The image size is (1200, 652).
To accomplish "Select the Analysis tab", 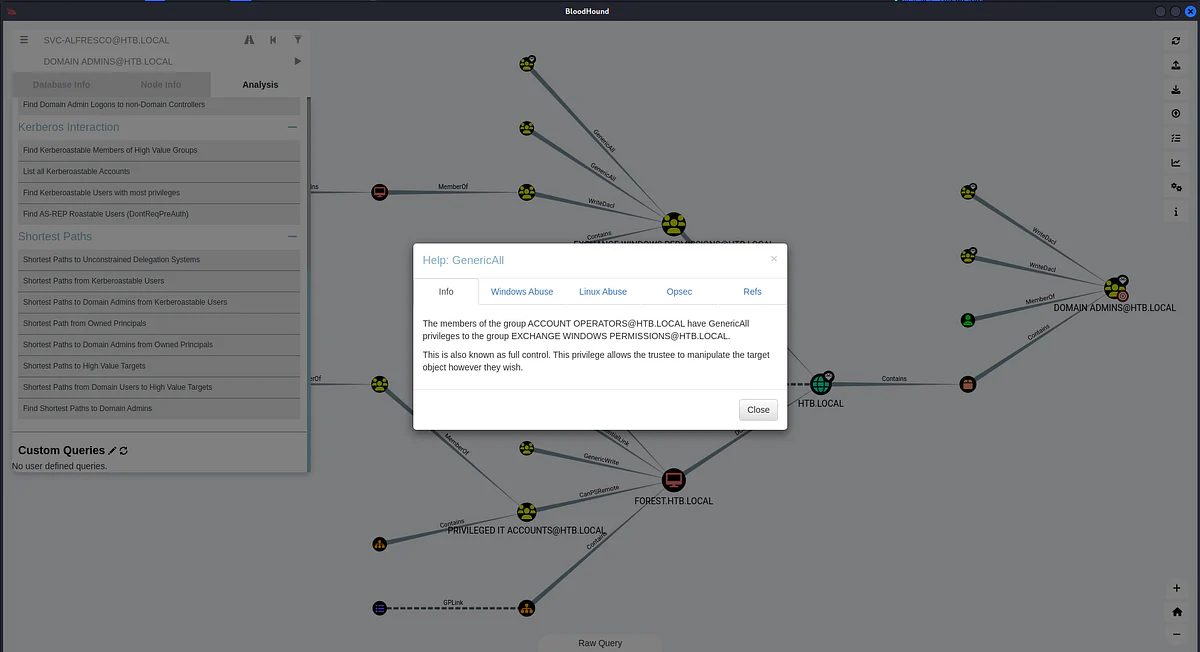I will coord(260,85).
